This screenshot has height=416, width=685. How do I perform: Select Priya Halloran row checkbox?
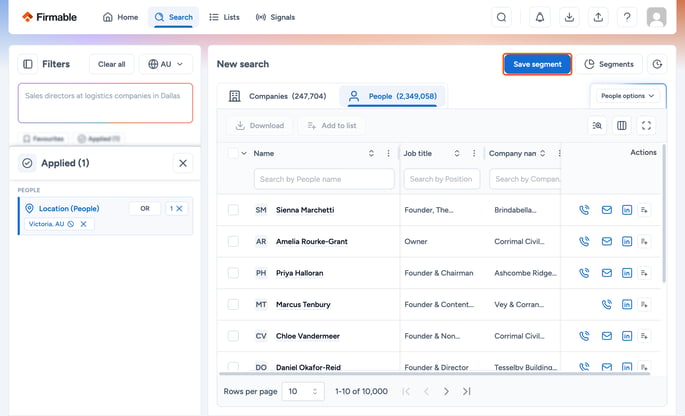tap(233, 273)
